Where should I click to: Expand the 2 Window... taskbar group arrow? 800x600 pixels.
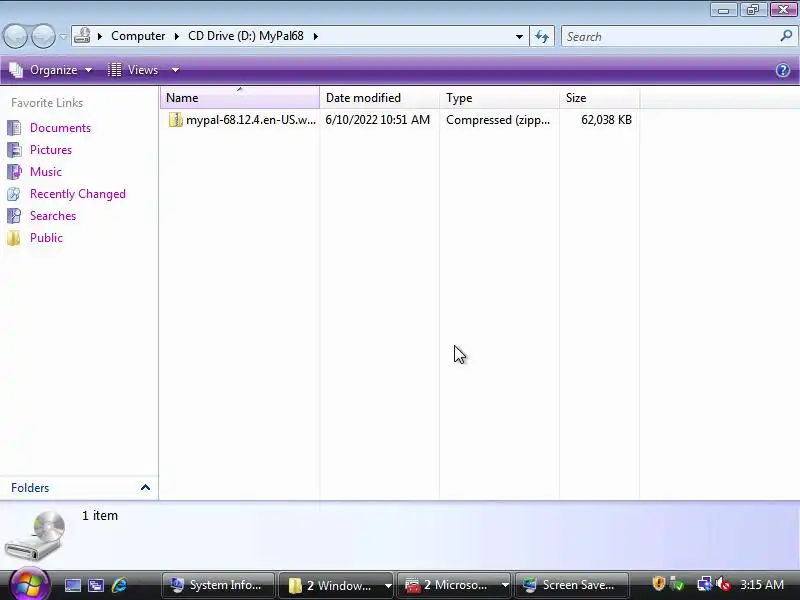tap(388, 586)
